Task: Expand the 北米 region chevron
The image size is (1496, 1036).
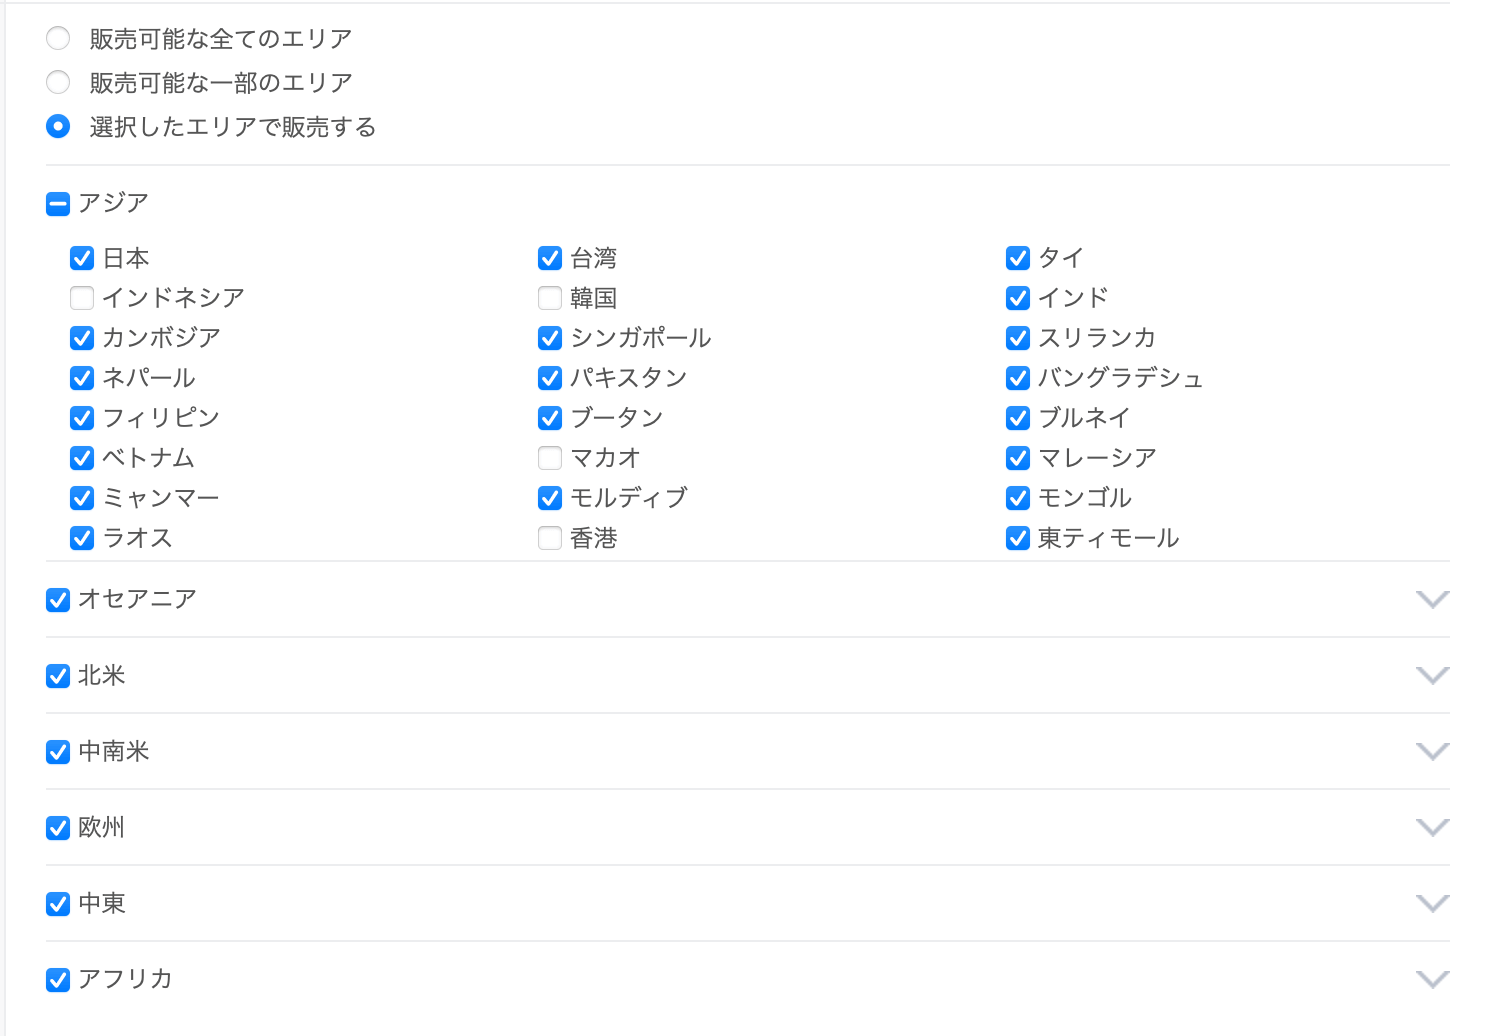Action: point(1432,676)
